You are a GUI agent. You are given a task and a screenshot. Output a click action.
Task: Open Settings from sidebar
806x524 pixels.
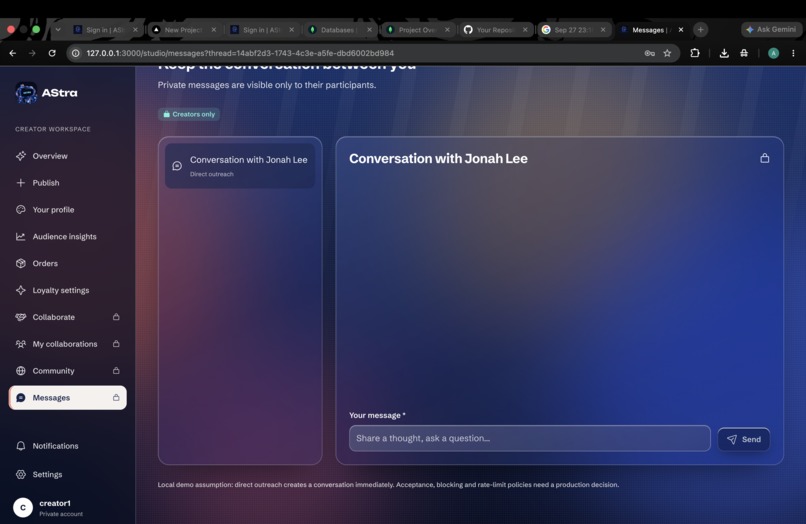pos(47,474)
